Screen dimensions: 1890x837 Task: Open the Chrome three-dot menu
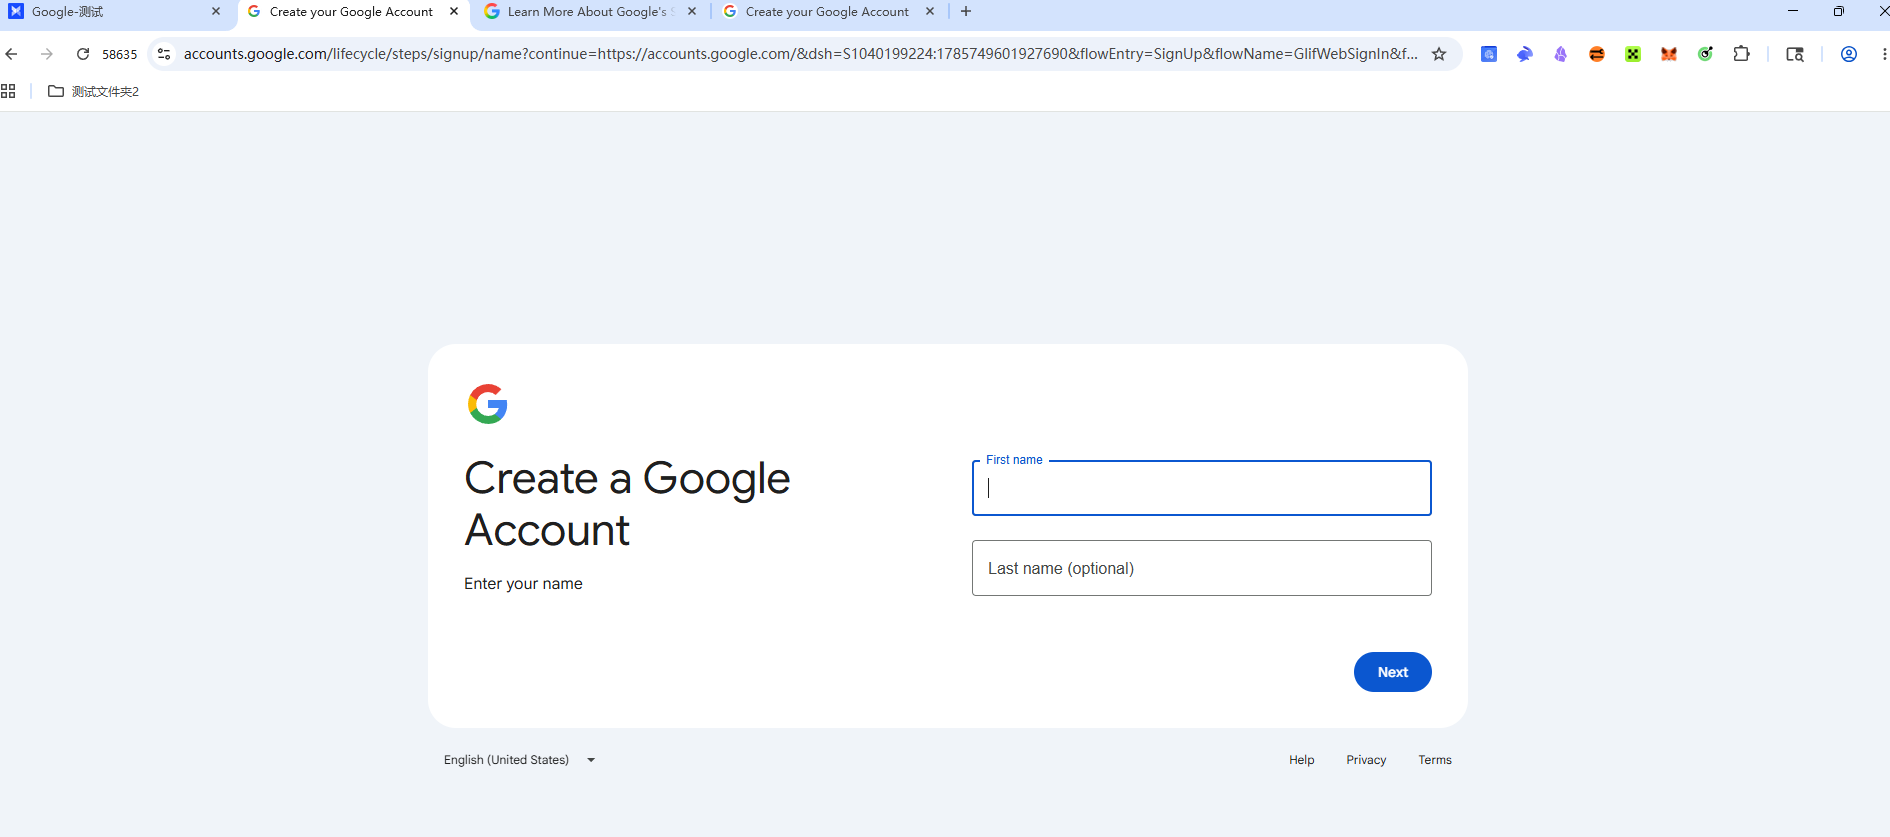1884,54
